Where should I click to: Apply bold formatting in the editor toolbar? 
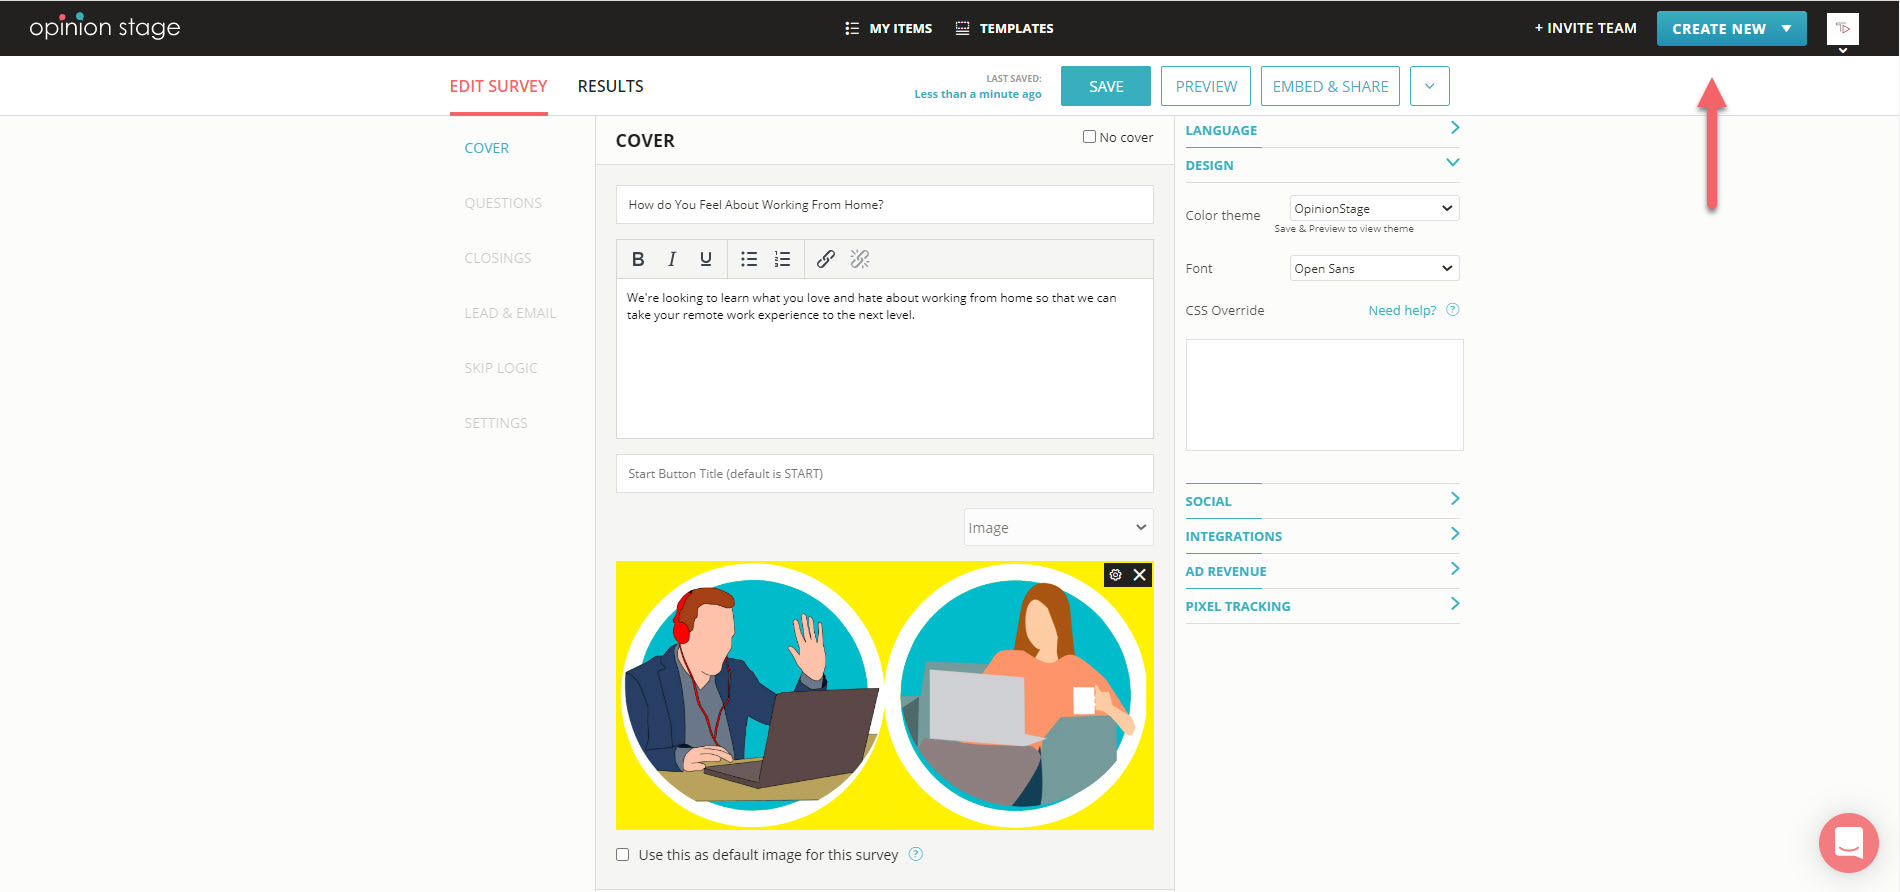click(638, 259)
